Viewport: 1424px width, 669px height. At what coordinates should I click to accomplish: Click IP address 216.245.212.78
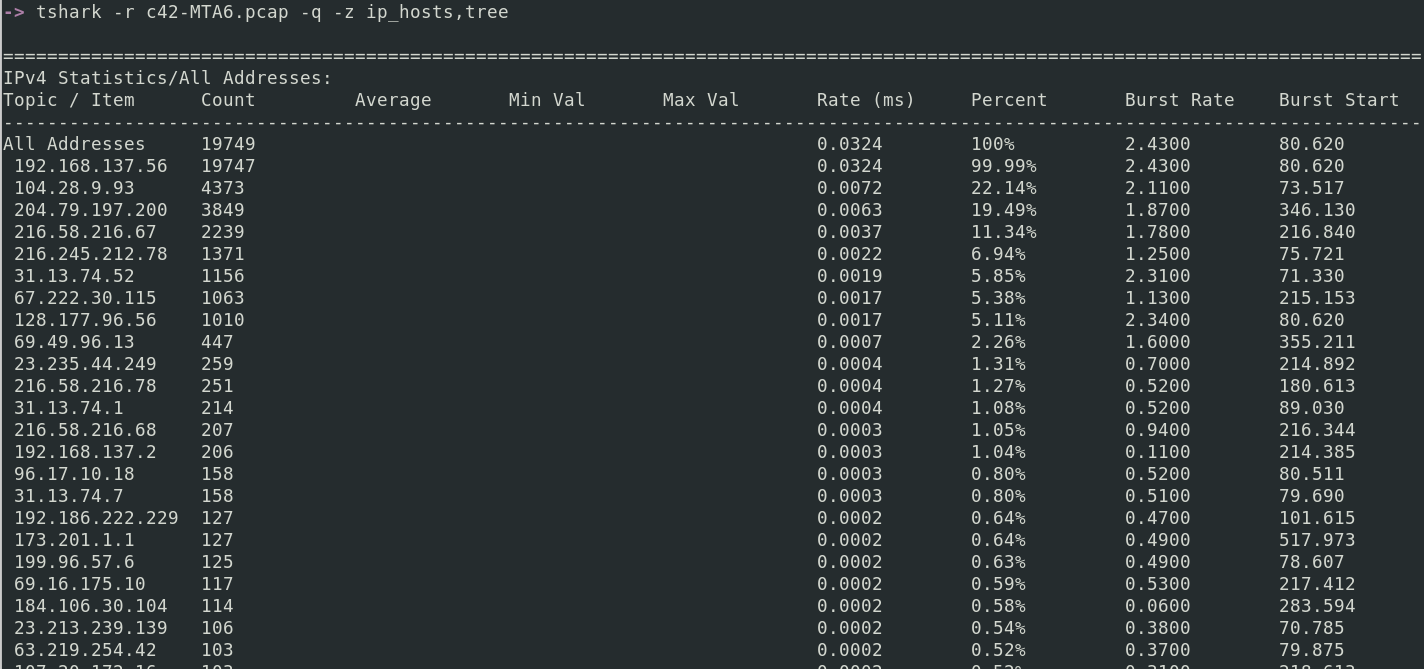tap(91, 254)
